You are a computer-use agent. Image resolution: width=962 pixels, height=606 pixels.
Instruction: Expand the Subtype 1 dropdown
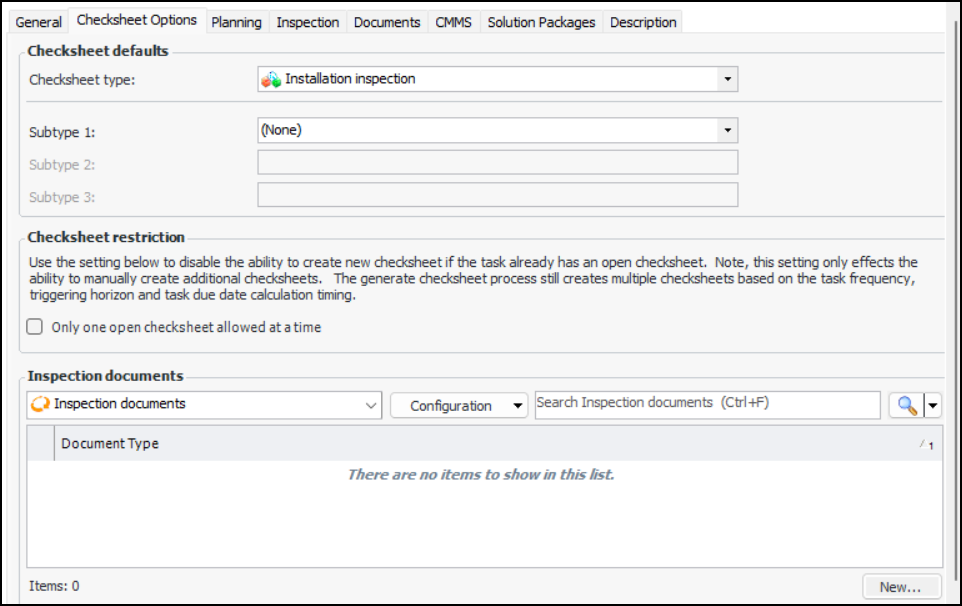[x=727, y=130]
